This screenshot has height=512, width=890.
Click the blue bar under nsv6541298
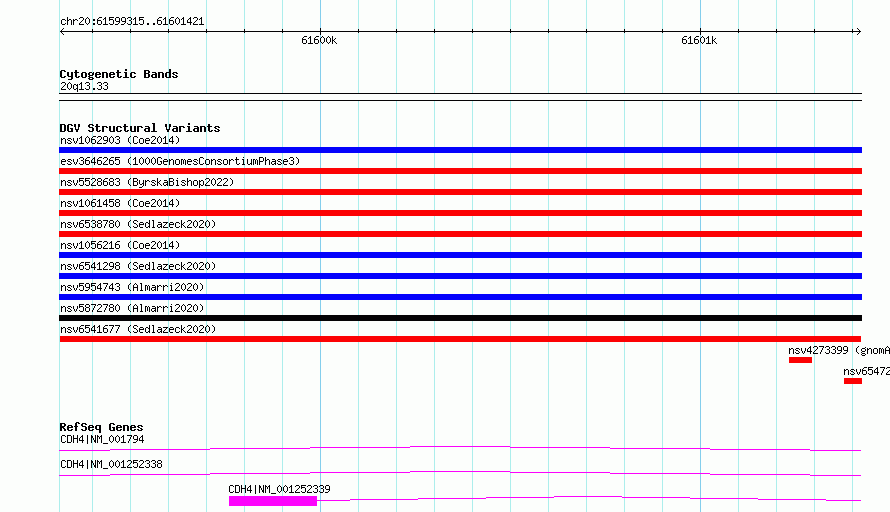(460, 276)
